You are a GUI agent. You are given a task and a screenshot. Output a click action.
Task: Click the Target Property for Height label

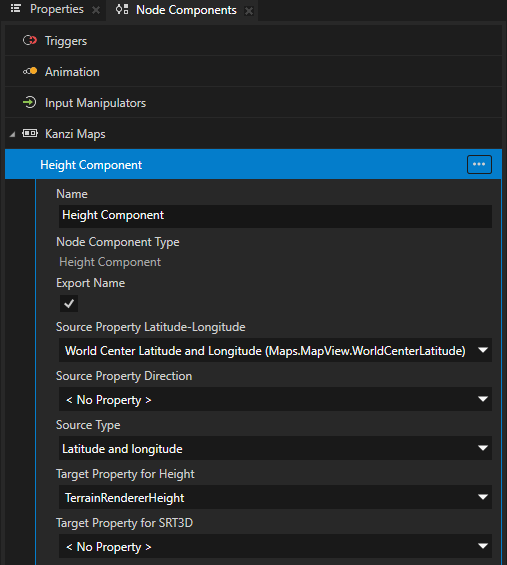125,474
